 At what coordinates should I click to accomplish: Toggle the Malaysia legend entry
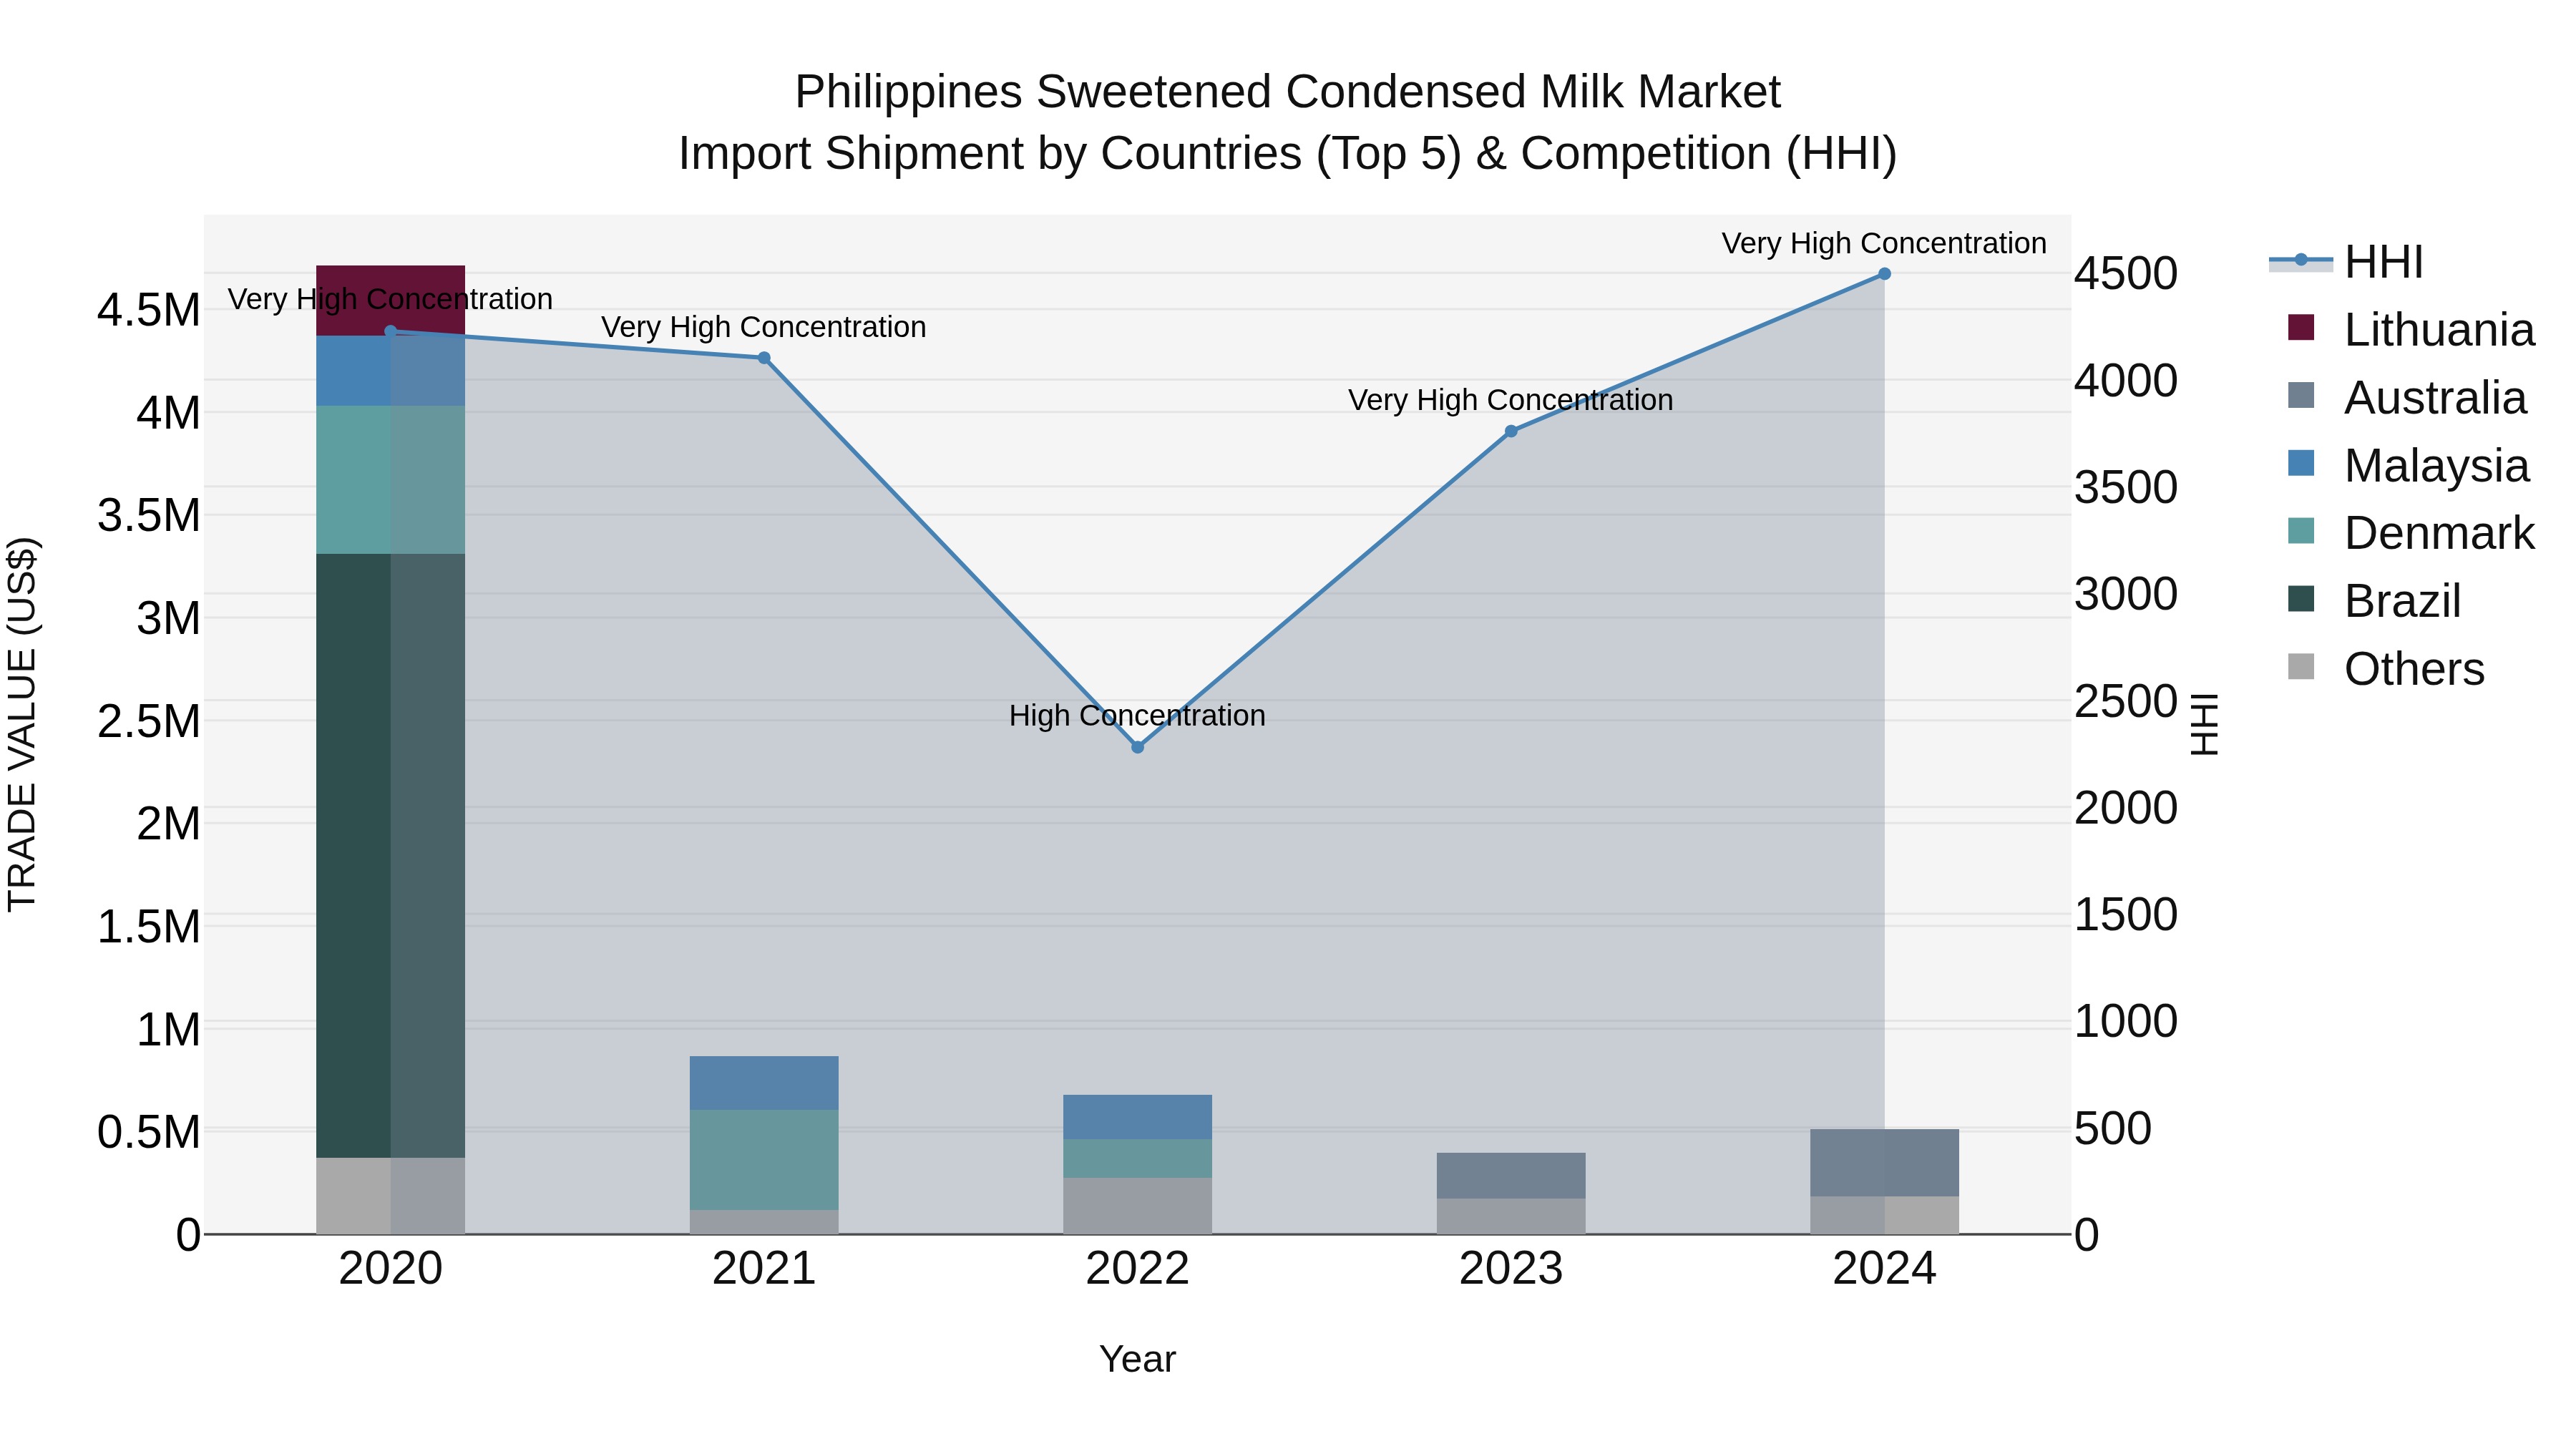tap(2408, 465)
